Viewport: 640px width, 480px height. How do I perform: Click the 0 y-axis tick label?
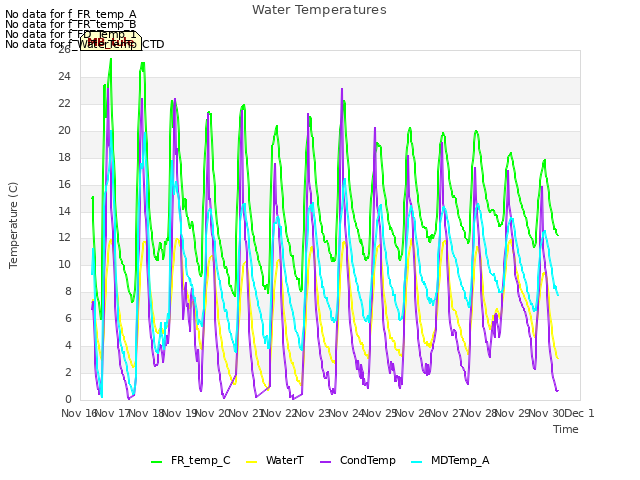pyautogui.click(x=68, y=399)
